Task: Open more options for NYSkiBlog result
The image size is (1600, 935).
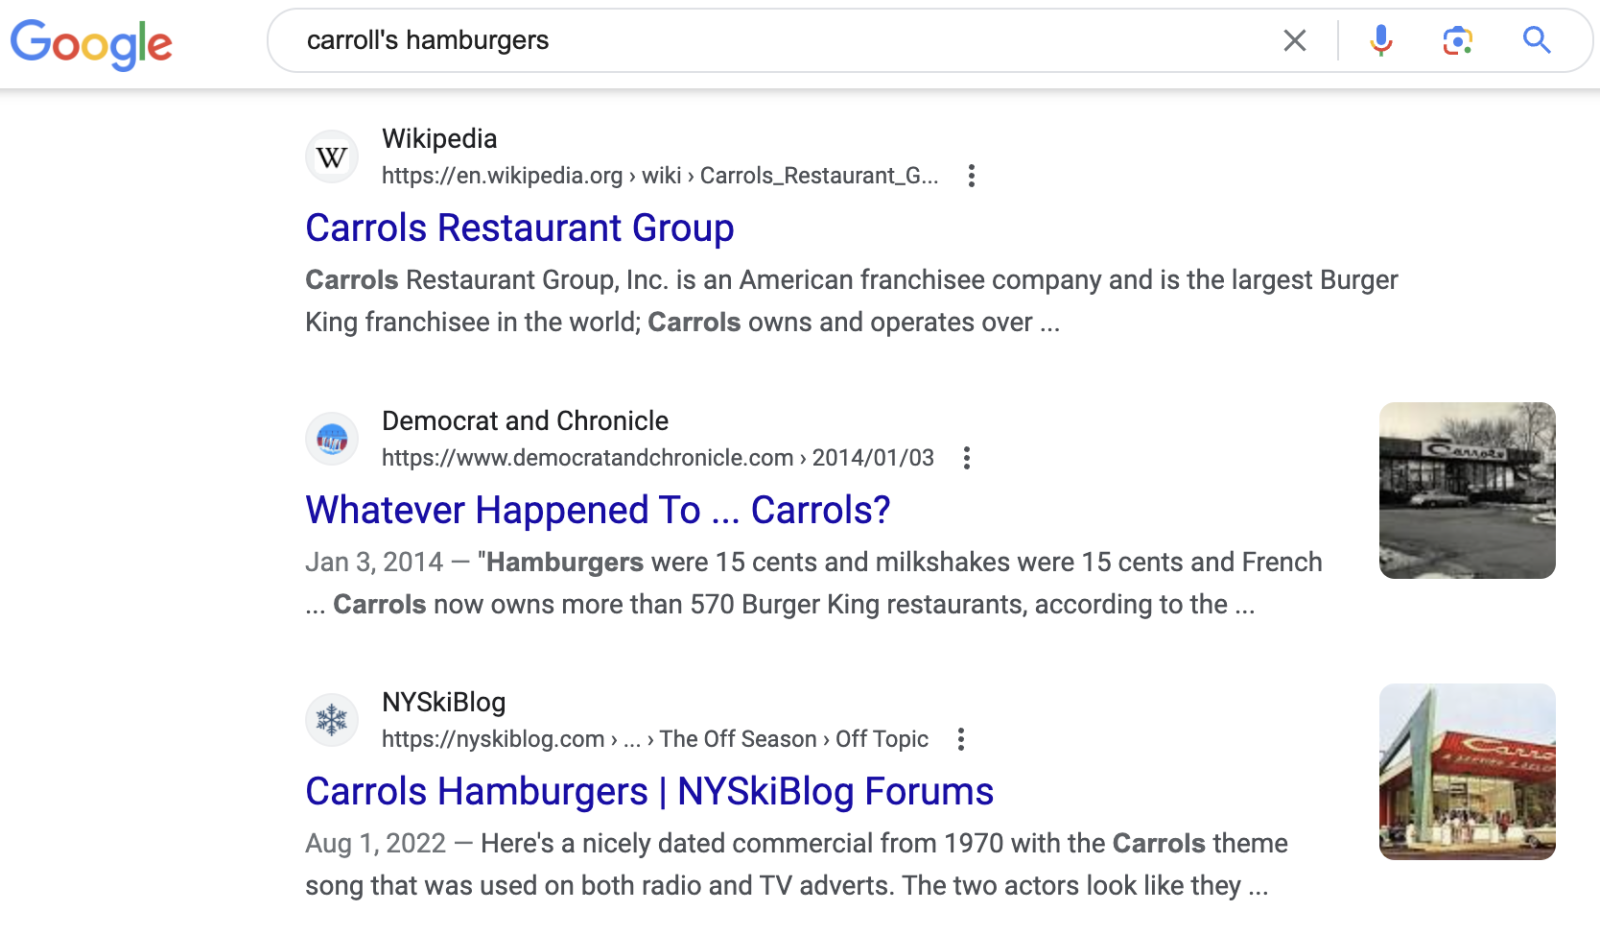Action: [x=961, y=739]
